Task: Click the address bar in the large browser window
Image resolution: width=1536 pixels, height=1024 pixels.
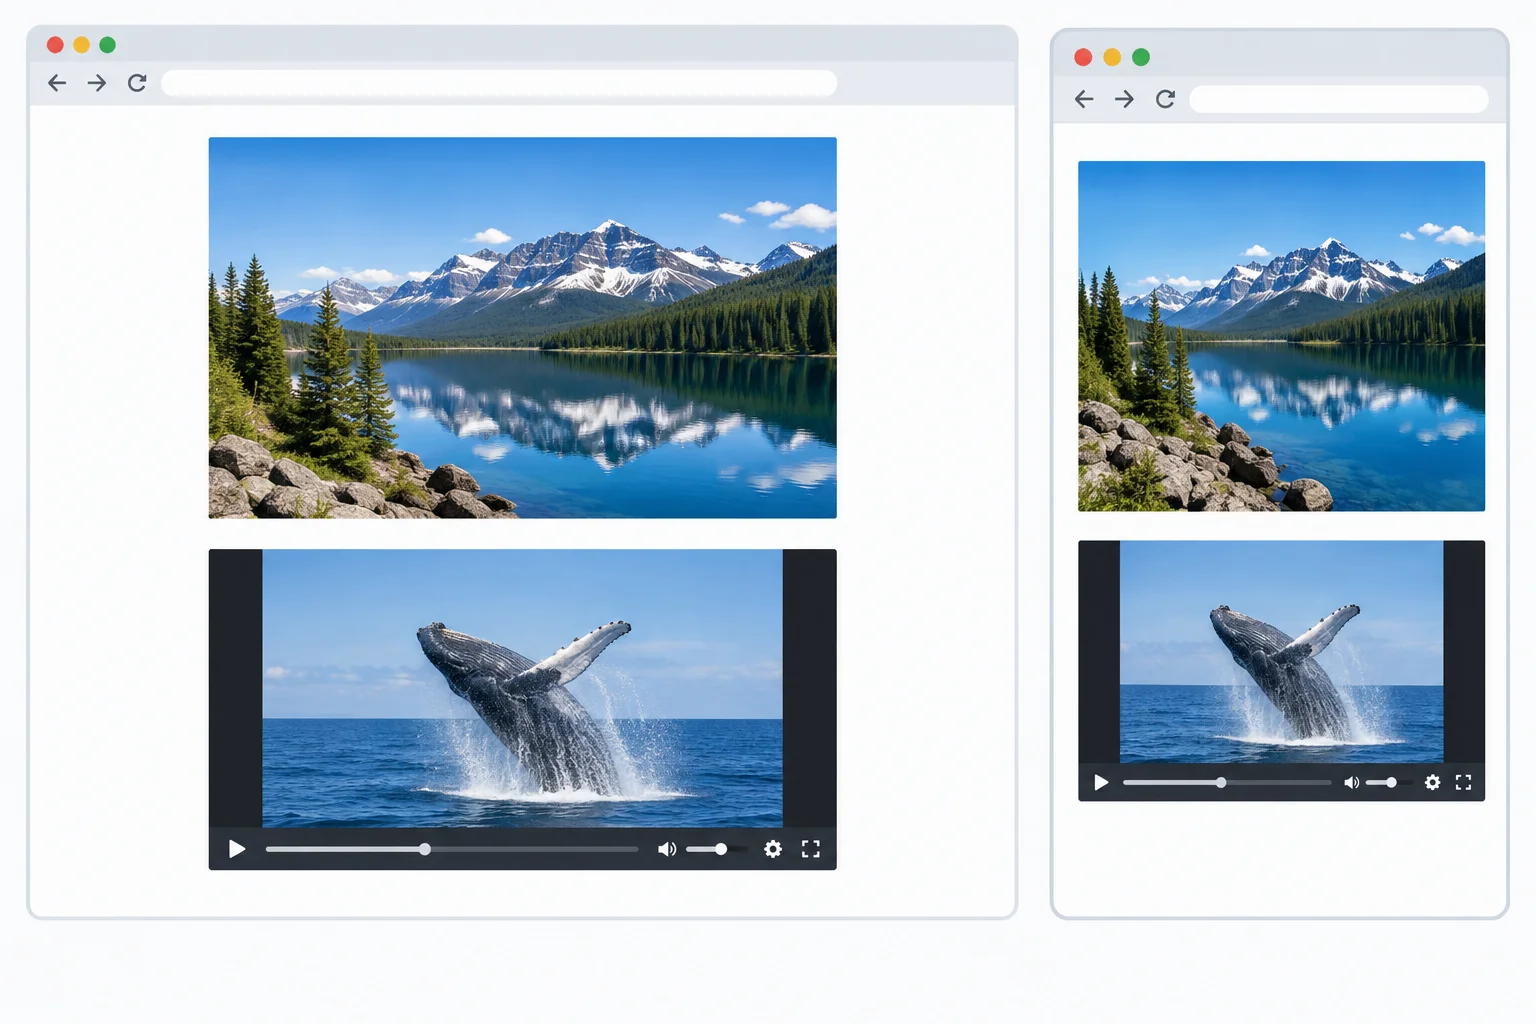Action: pyautogui.click(x=499, y=83)
